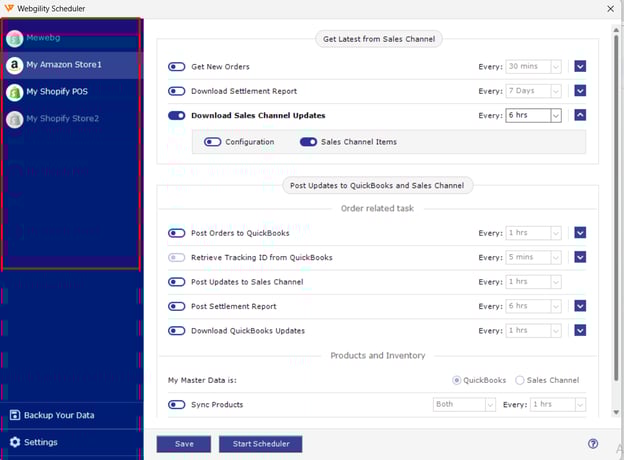Click the scrollbar down arrow
The height and width of the screenshot is (460, 624).
pos(616,412)
